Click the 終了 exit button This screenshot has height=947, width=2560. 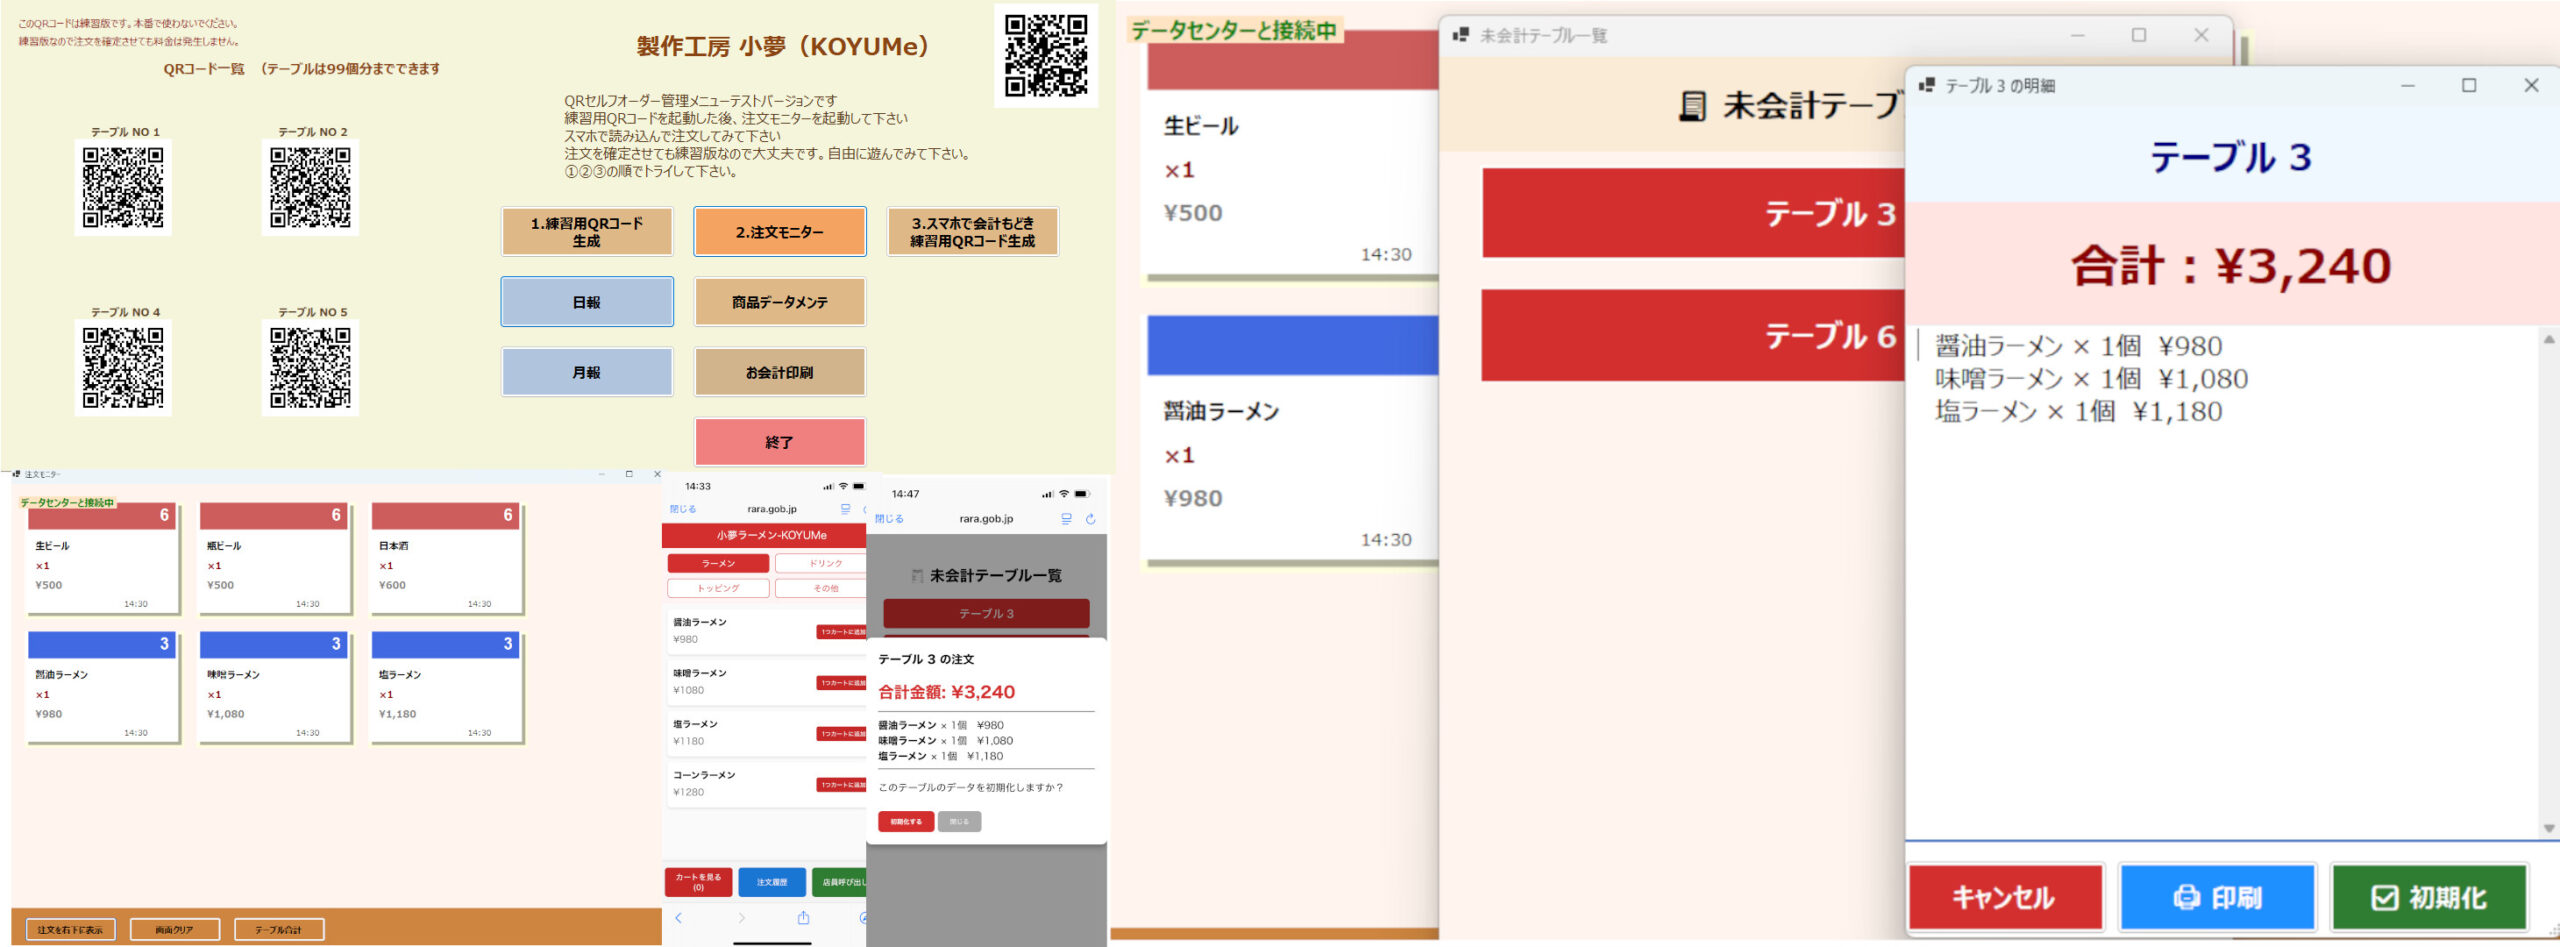780,442
